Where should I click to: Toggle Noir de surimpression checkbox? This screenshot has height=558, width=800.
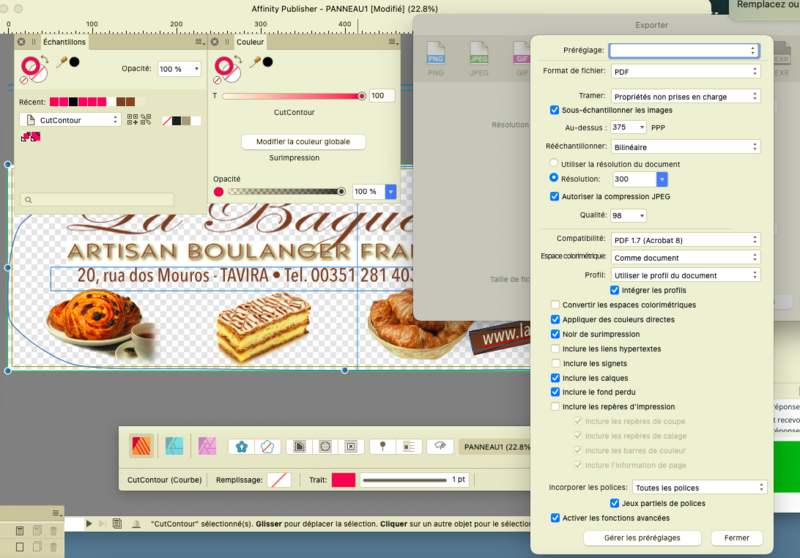(x=555, y=334)
